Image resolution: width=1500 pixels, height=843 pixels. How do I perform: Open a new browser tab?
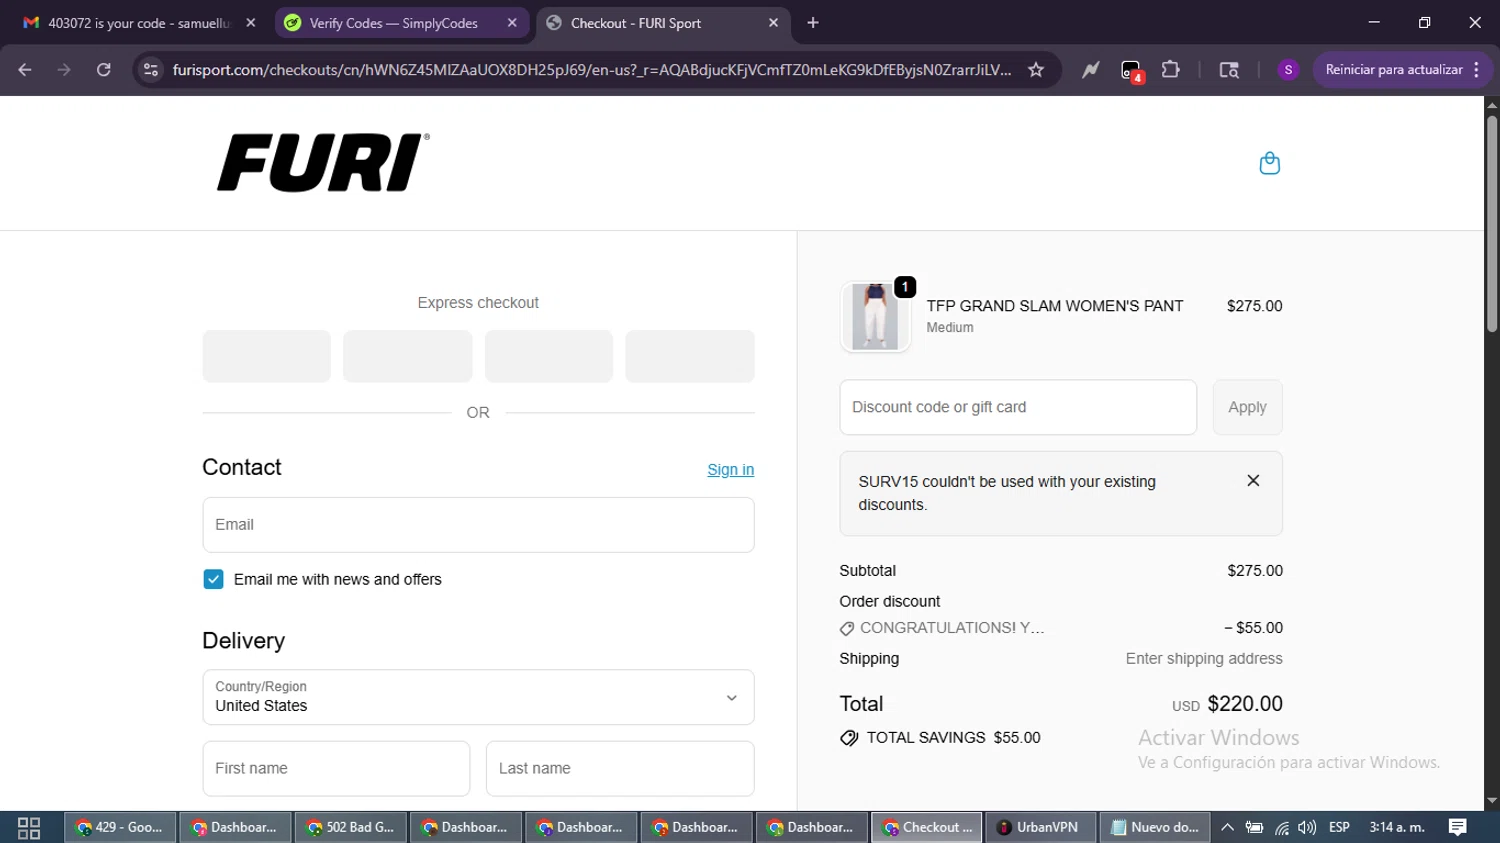813,23
